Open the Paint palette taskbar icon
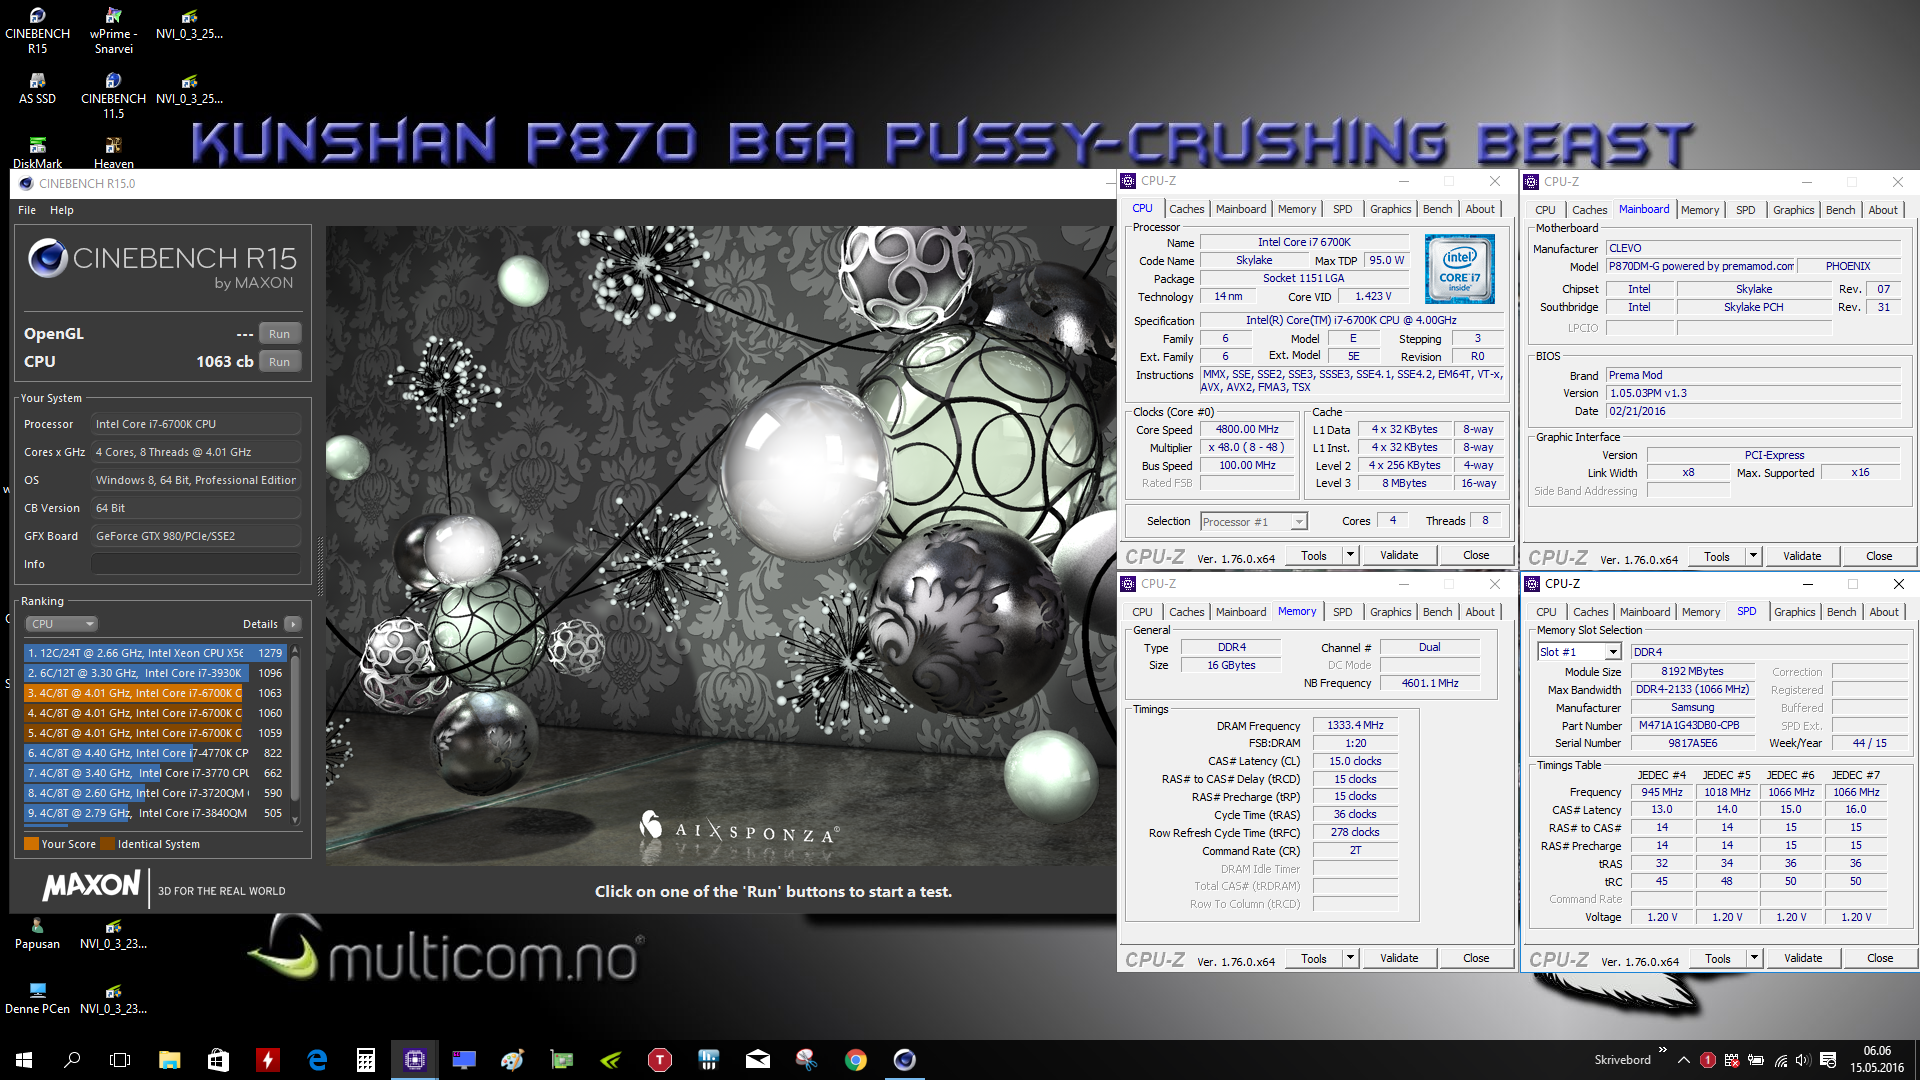The width and height of the screenshot is (1920, 1080). [x=512, y=1060]
